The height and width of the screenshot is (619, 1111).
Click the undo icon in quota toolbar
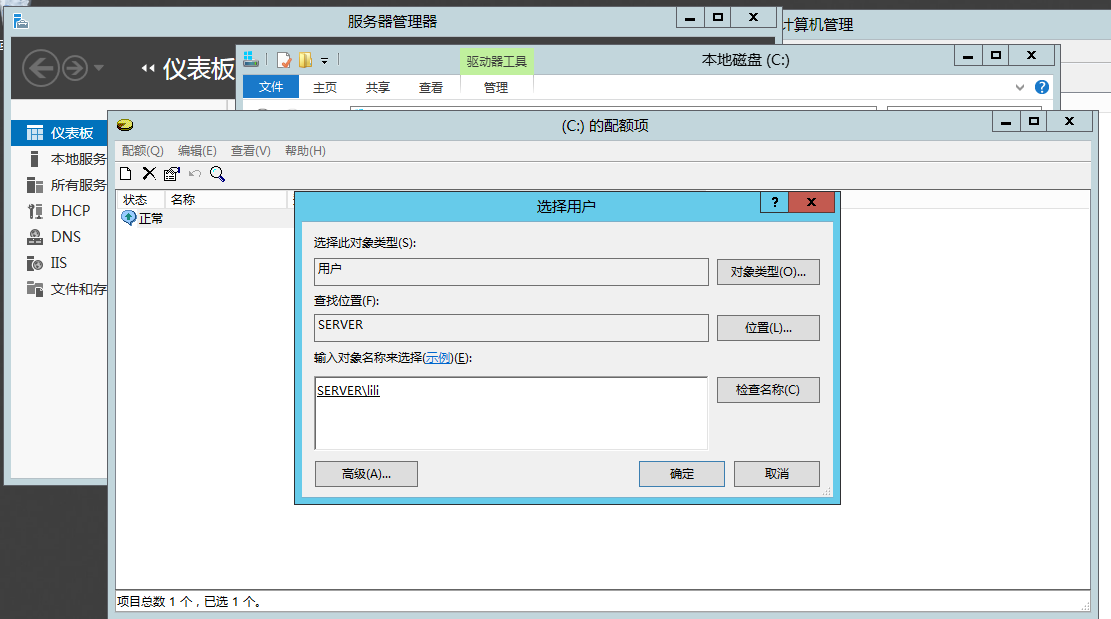tap(195, 174)
